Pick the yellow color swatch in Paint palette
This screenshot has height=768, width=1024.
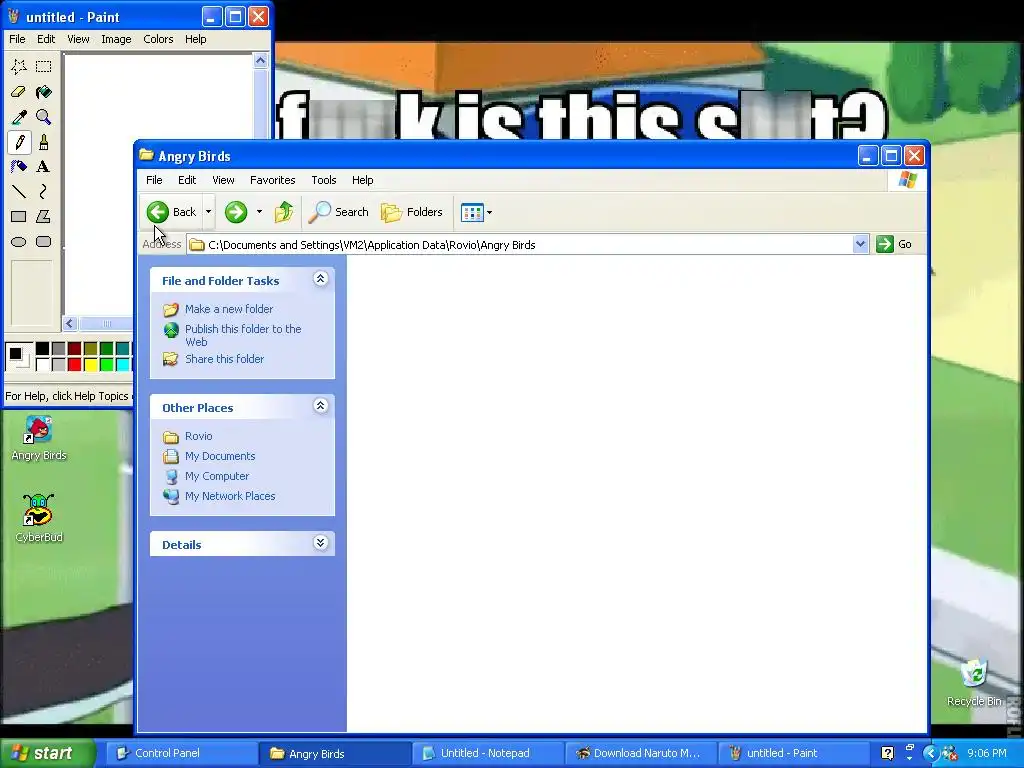91,364
